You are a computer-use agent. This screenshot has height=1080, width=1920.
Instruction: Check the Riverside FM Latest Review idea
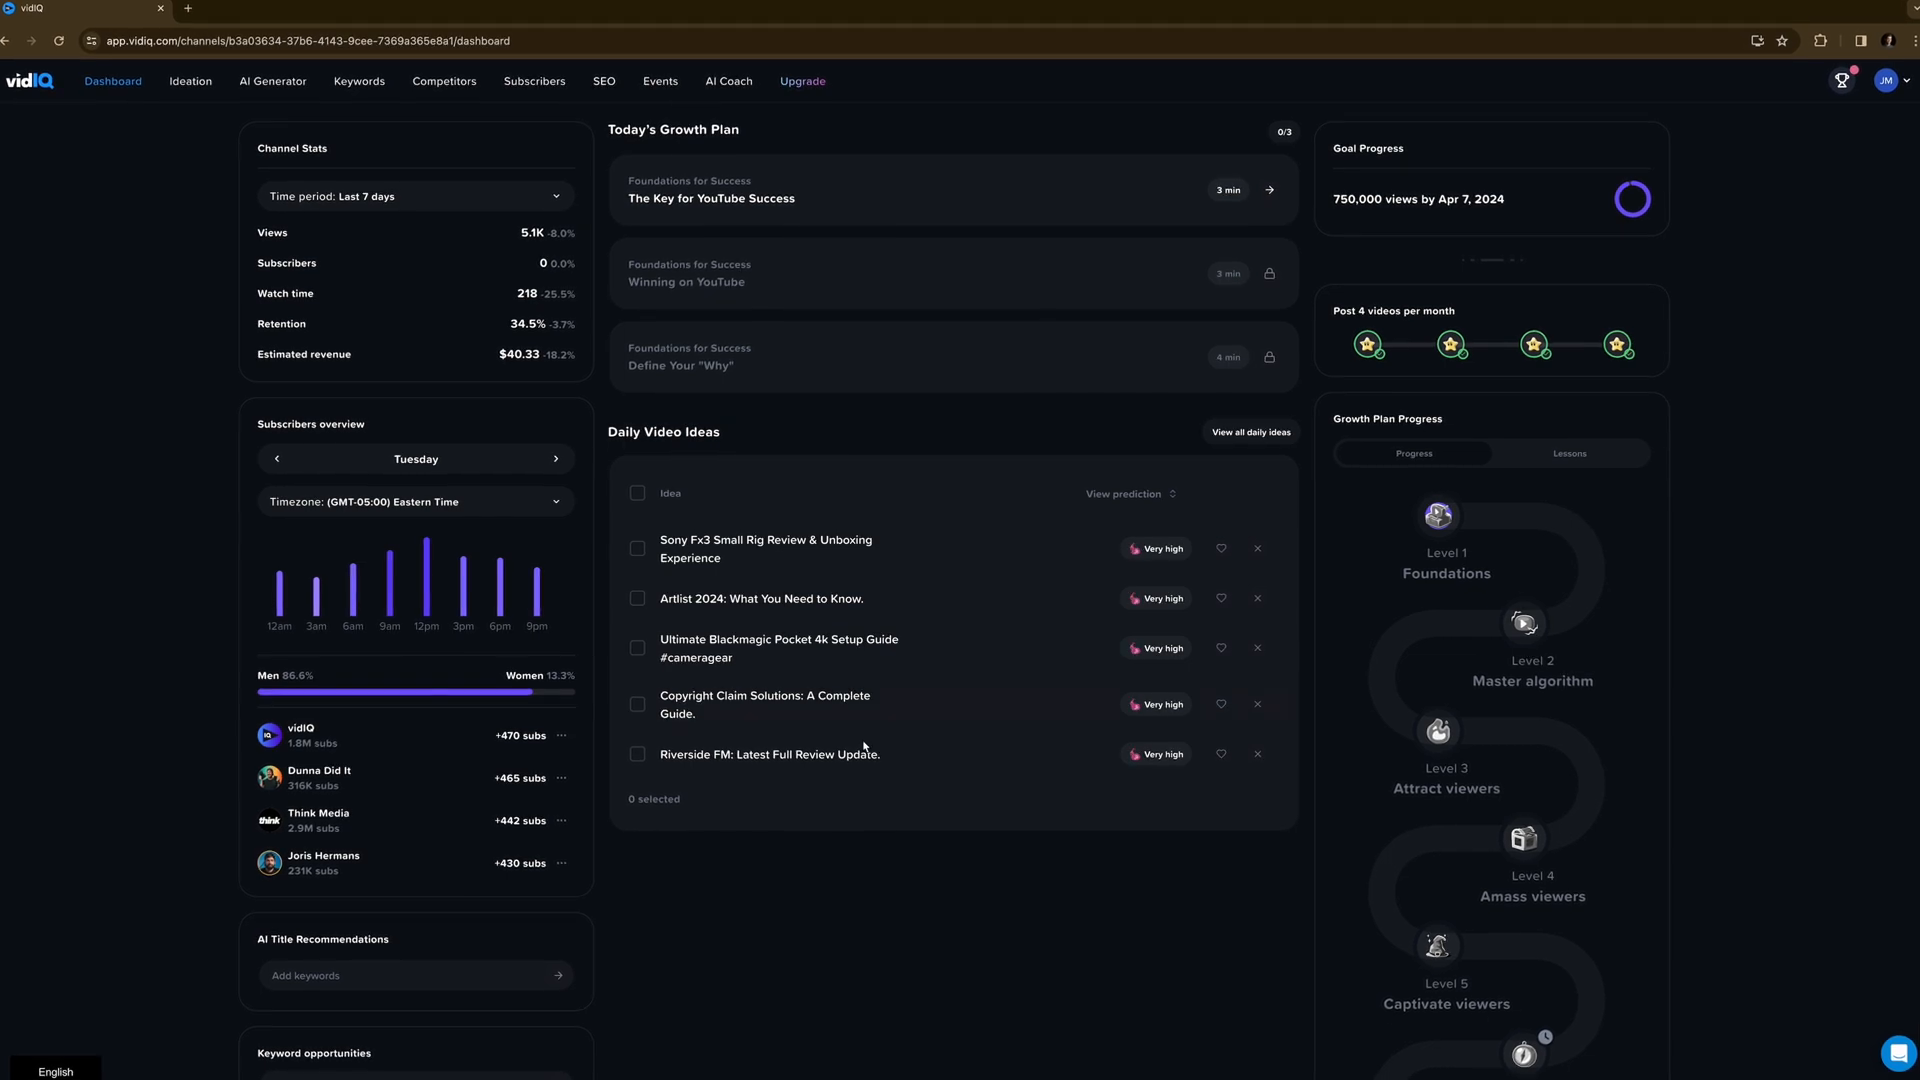[x=637, y=755]
